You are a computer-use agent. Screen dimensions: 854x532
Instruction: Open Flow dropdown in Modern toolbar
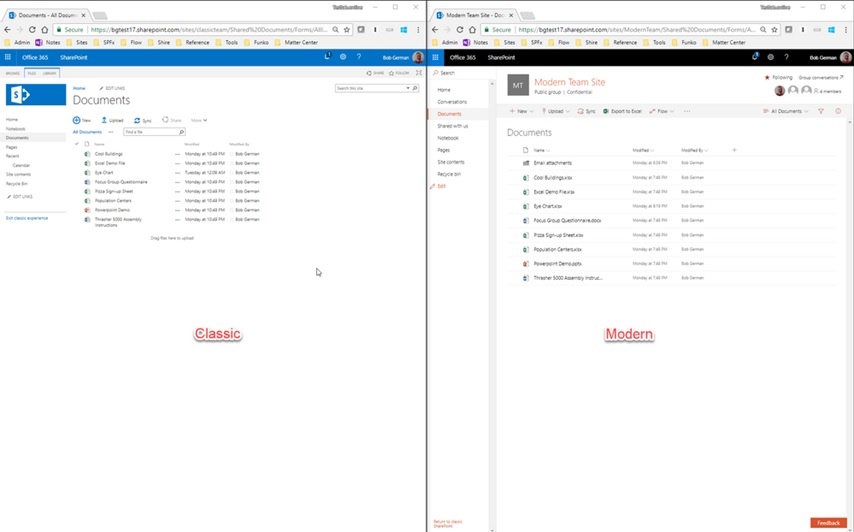[x=662, y=111]
